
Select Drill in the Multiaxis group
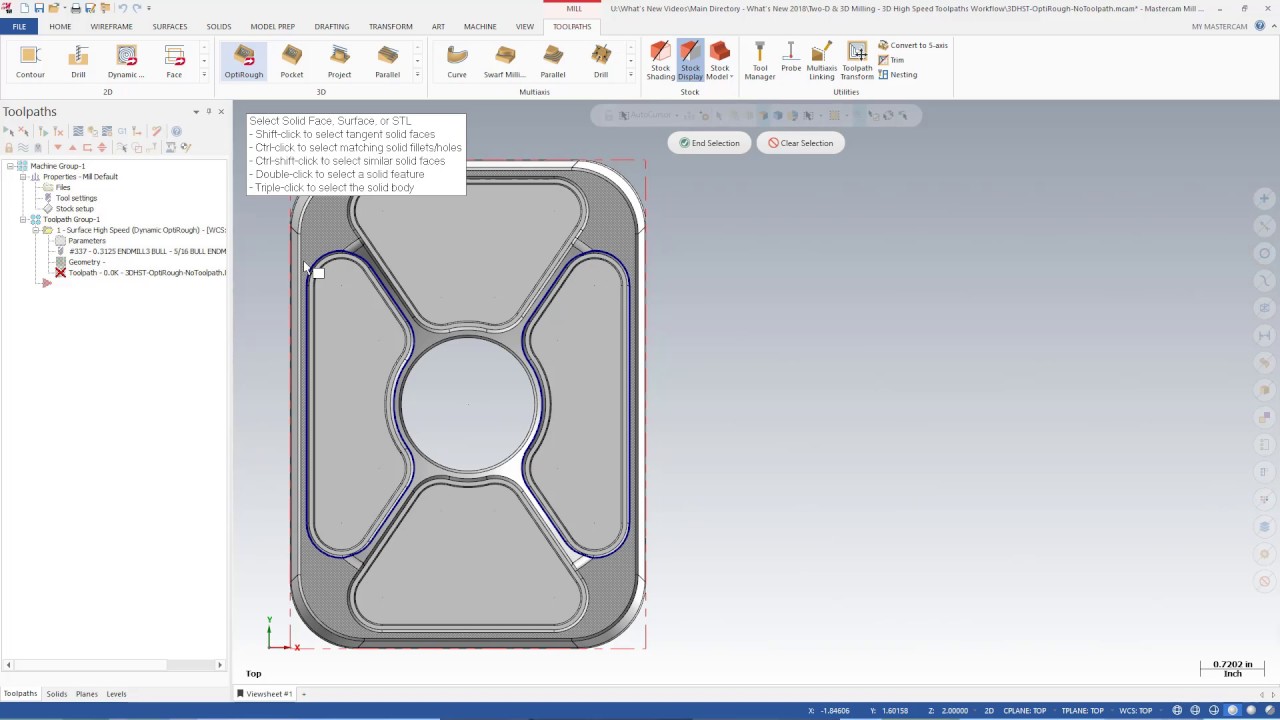pos(601,61)
